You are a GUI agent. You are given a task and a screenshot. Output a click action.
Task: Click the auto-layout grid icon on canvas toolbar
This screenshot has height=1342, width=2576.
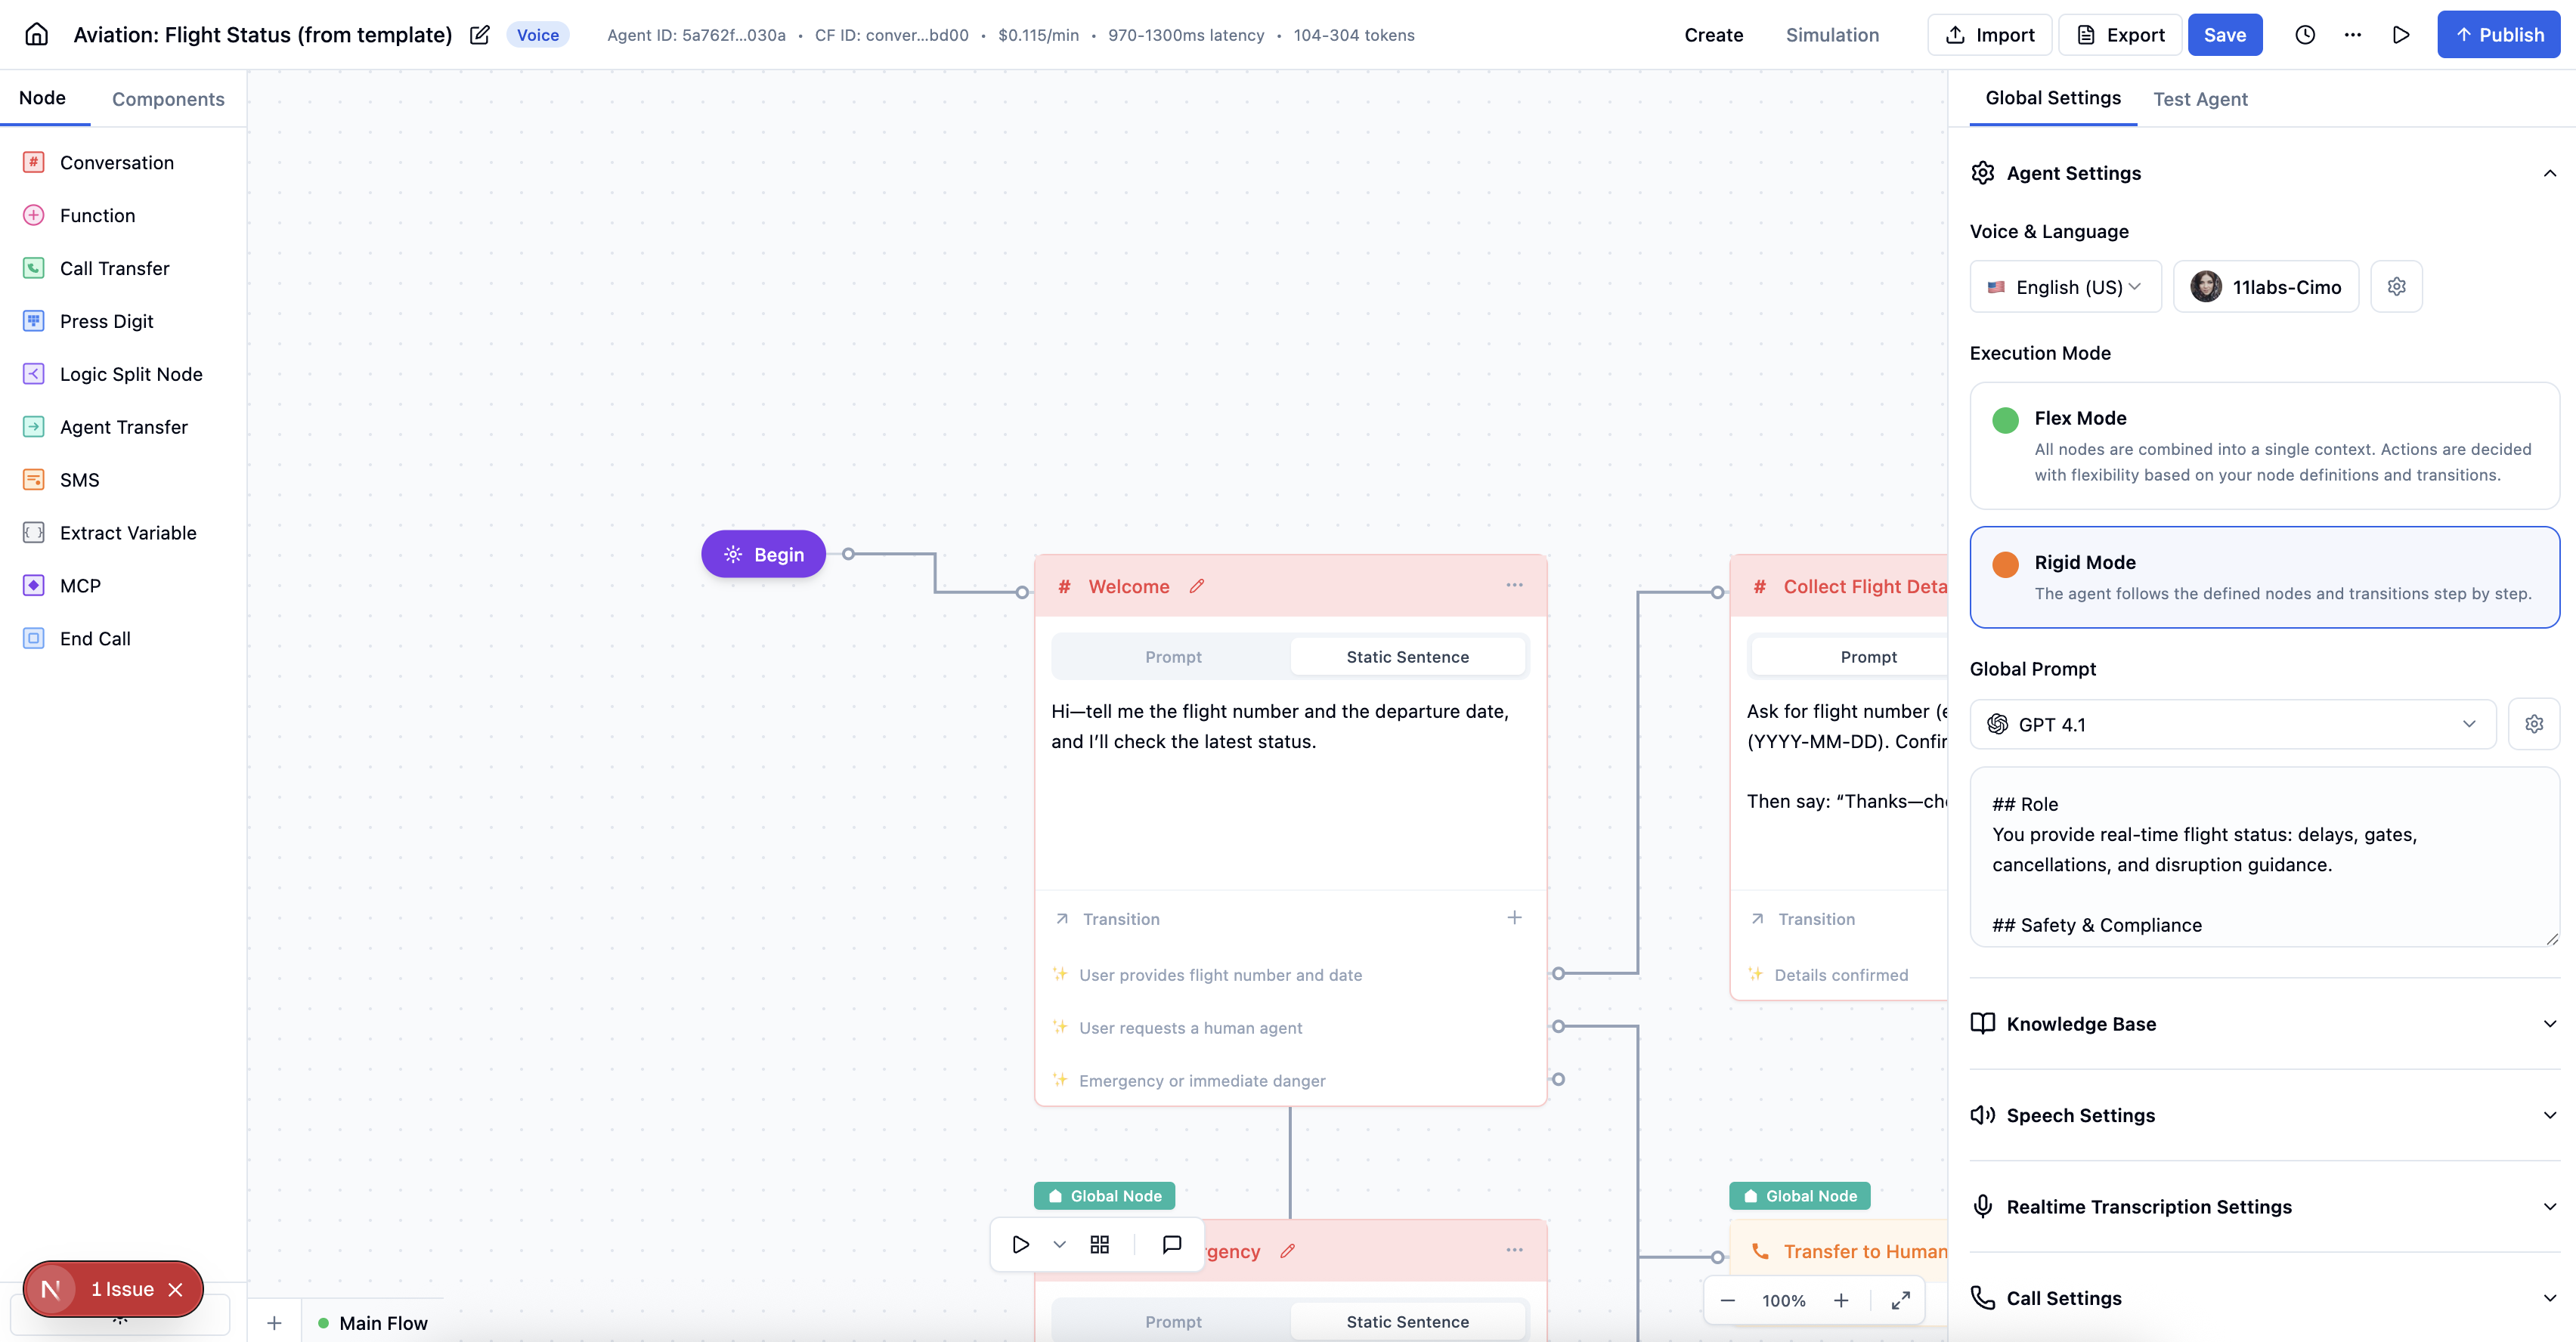click(1099, 1243)
